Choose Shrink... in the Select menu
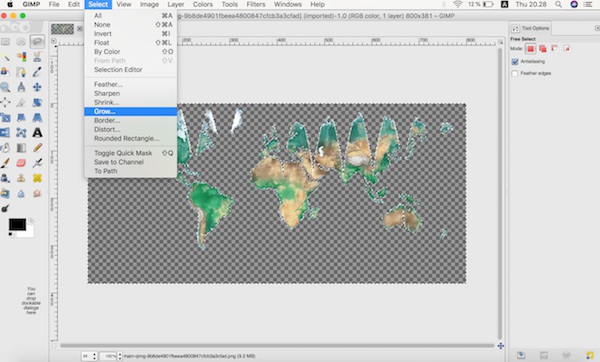This screenshot has height=362, width=600. pyautogui.click(x=130, y=102)
